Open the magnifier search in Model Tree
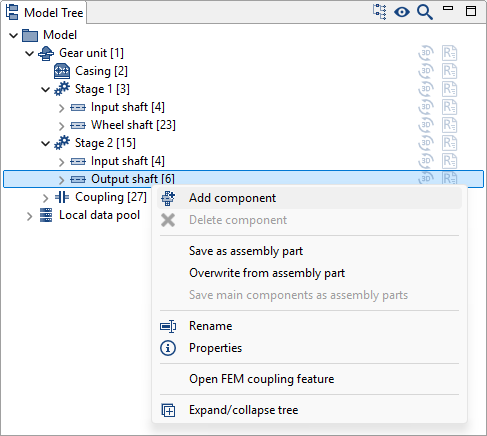 425,12
